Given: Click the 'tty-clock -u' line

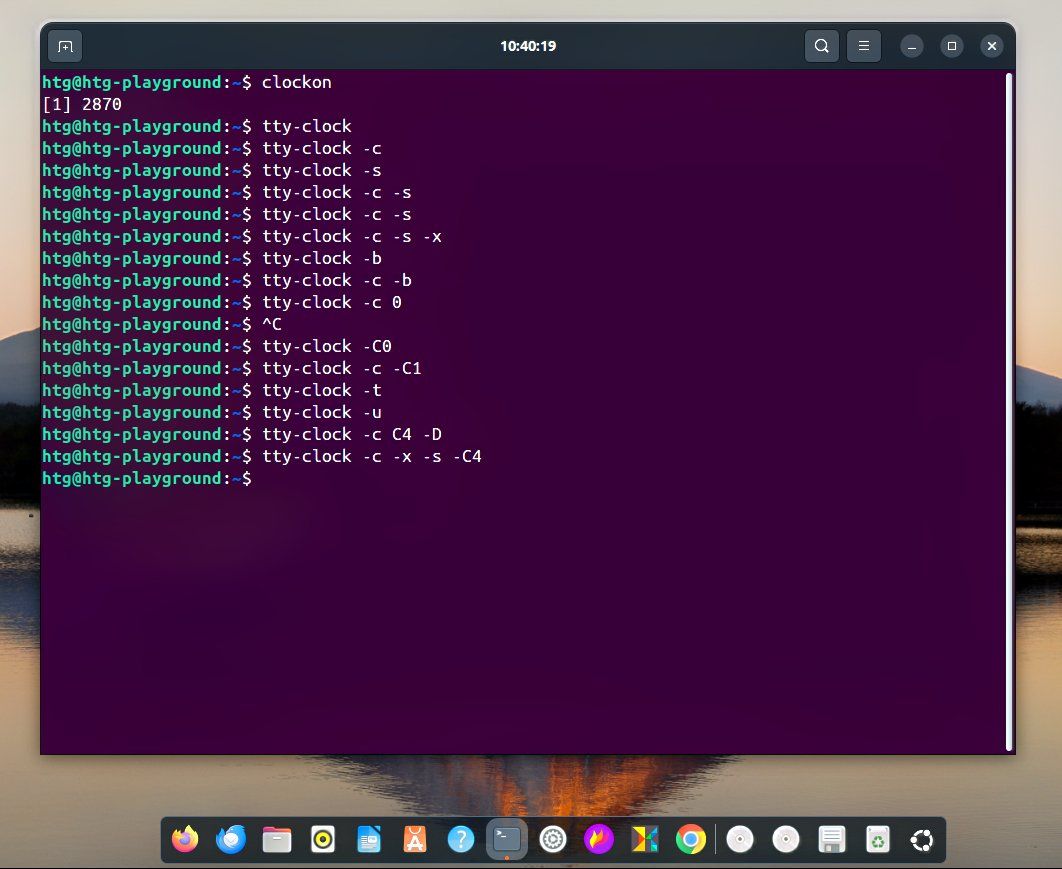Looking at the screenshot, I should pyautogui.click(x=212, y=412).
